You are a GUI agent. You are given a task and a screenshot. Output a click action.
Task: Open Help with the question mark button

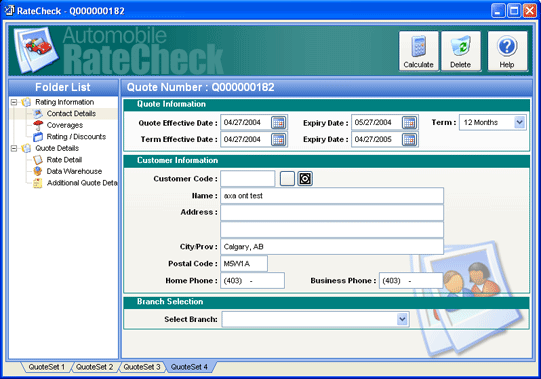tap(507, 51)
